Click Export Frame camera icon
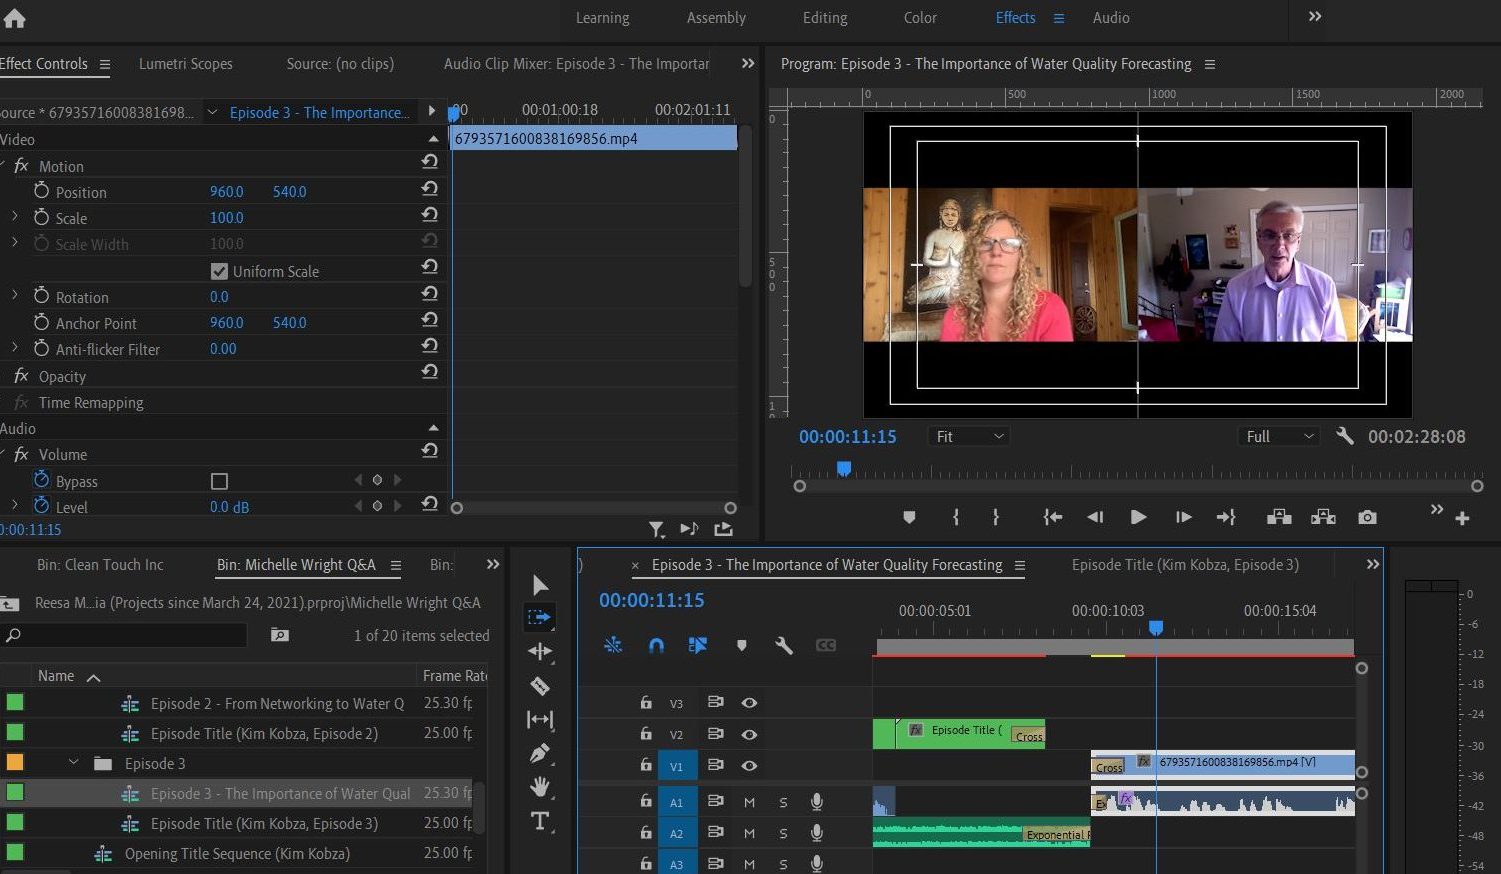Image resolution: width=1501 pixels, height=874 pixels. click(1367, 517)
